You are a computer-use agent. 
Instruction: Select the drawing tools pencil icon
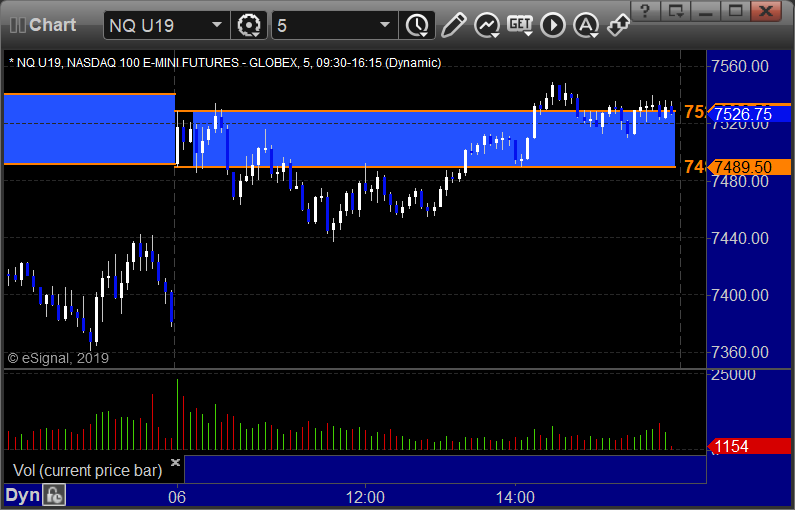pyautogui.click(x=453, y=25)
